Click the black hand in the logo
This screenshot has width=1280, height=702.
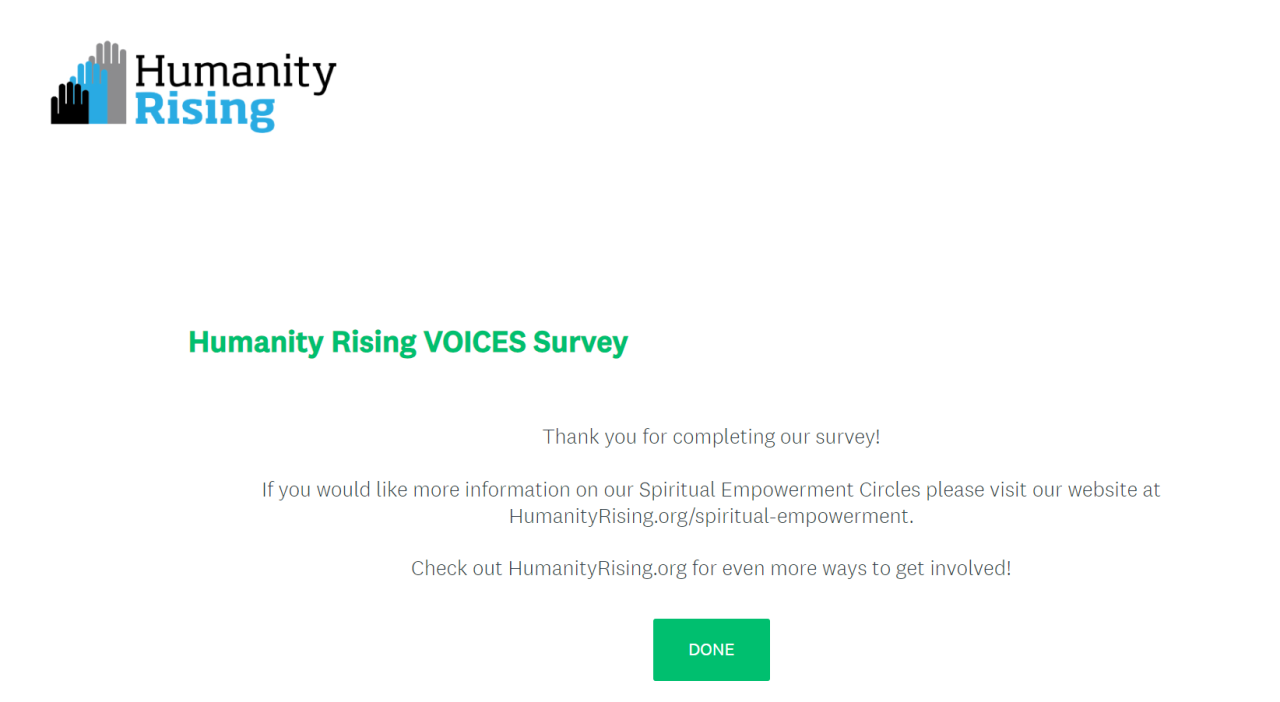click(x=69, y=104)
